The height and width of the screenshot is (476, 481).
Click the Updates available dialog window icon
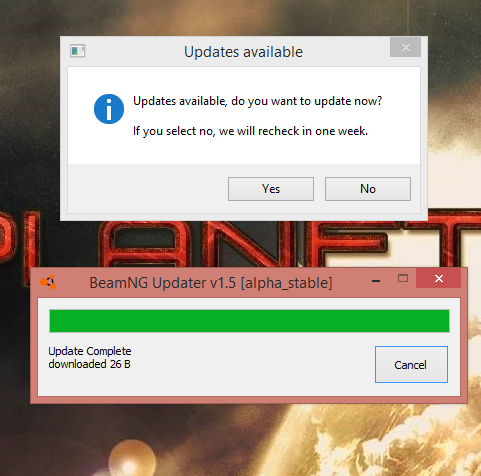point(78,51)
